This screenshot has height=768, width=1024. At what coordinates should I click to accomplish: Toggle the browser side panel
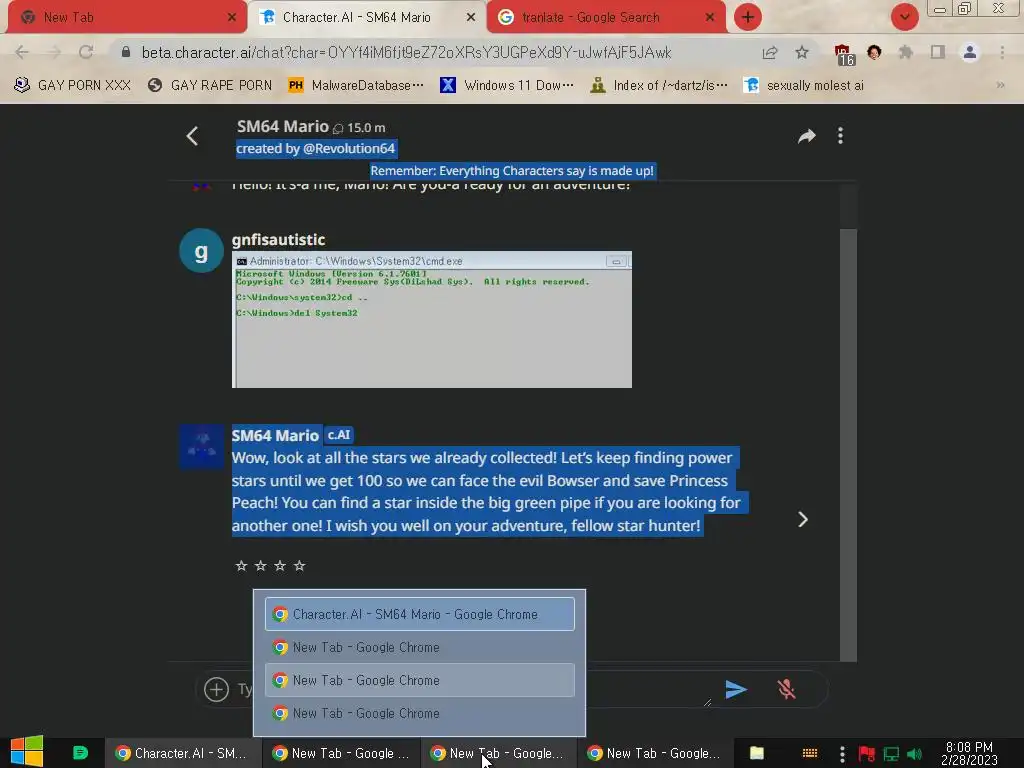click(x=938, y=52)
